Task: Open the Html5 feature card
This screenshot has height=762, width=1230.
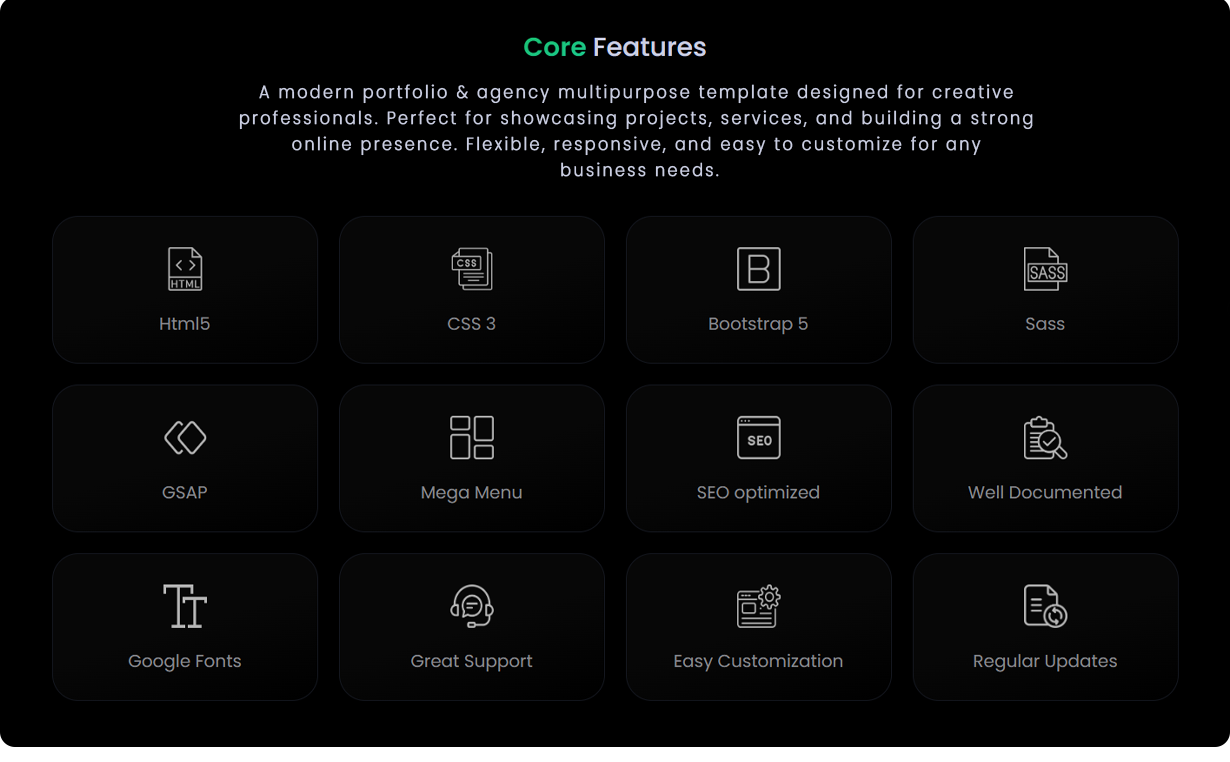Action: (x=184, y=289)
